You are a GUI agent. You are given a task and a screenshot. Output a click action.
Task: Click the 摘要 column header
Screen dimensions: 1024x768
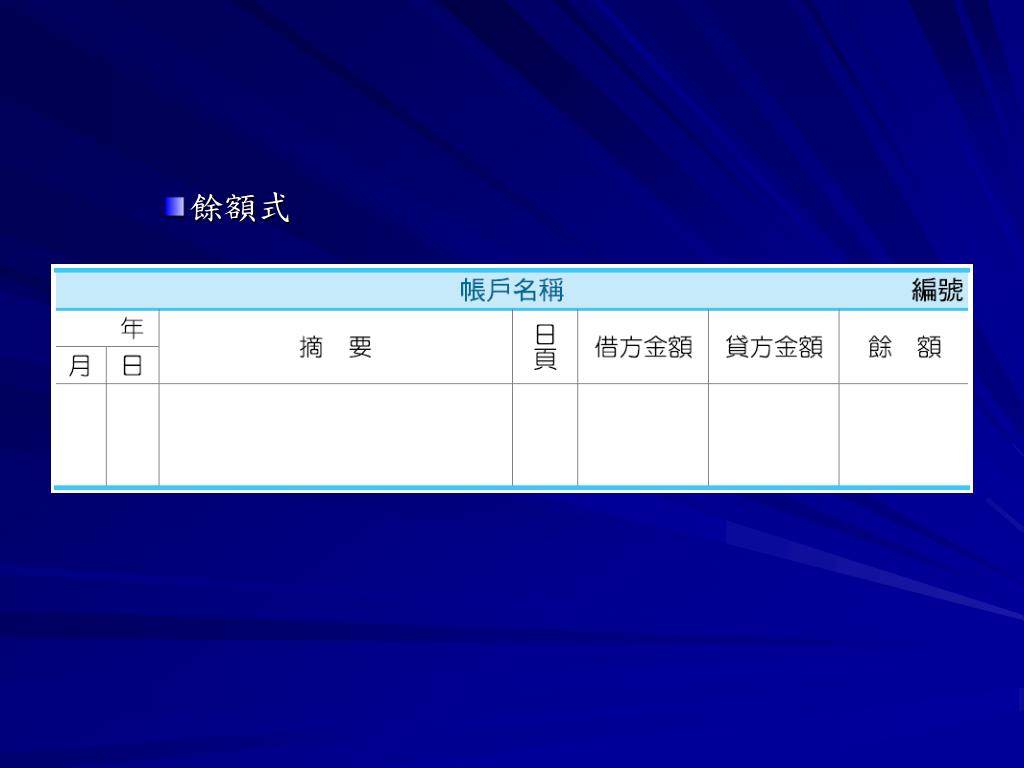coord(336,347)
